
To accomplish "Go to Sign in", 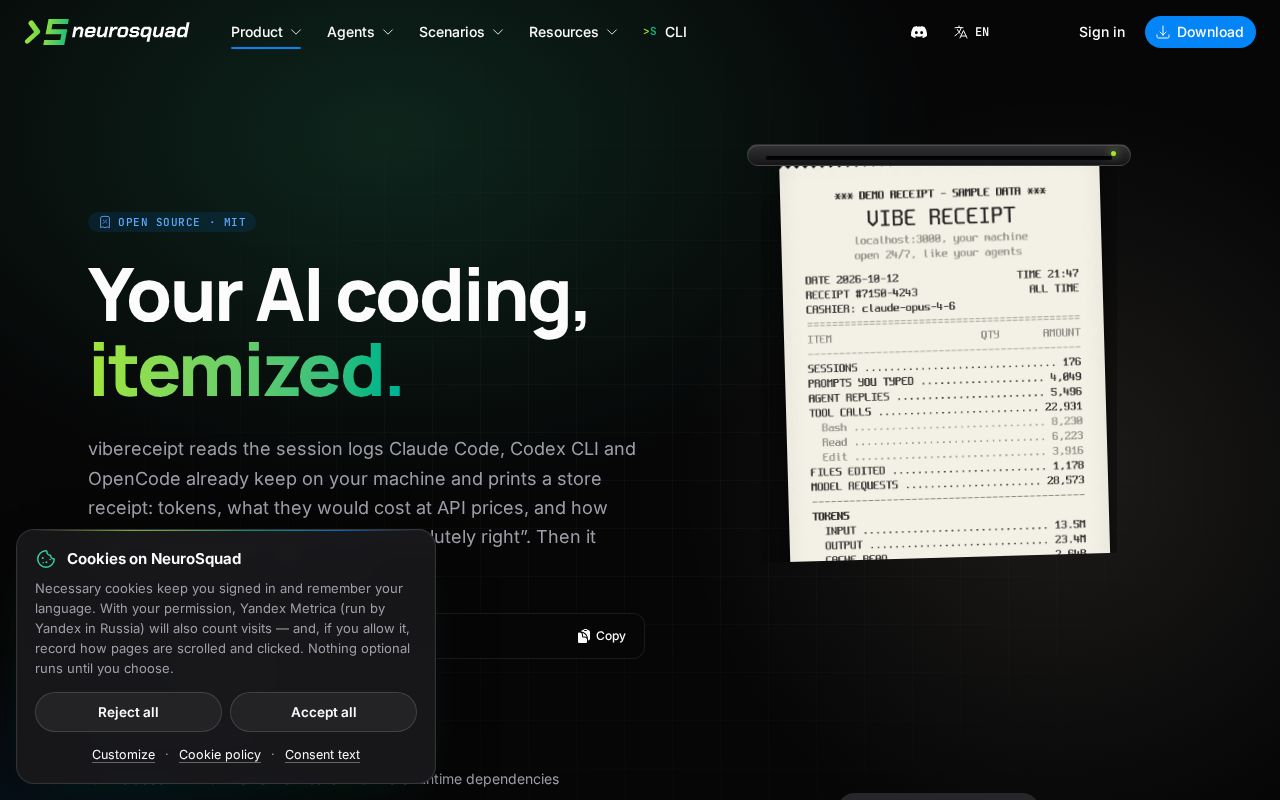I will (x=1102, y=32).
